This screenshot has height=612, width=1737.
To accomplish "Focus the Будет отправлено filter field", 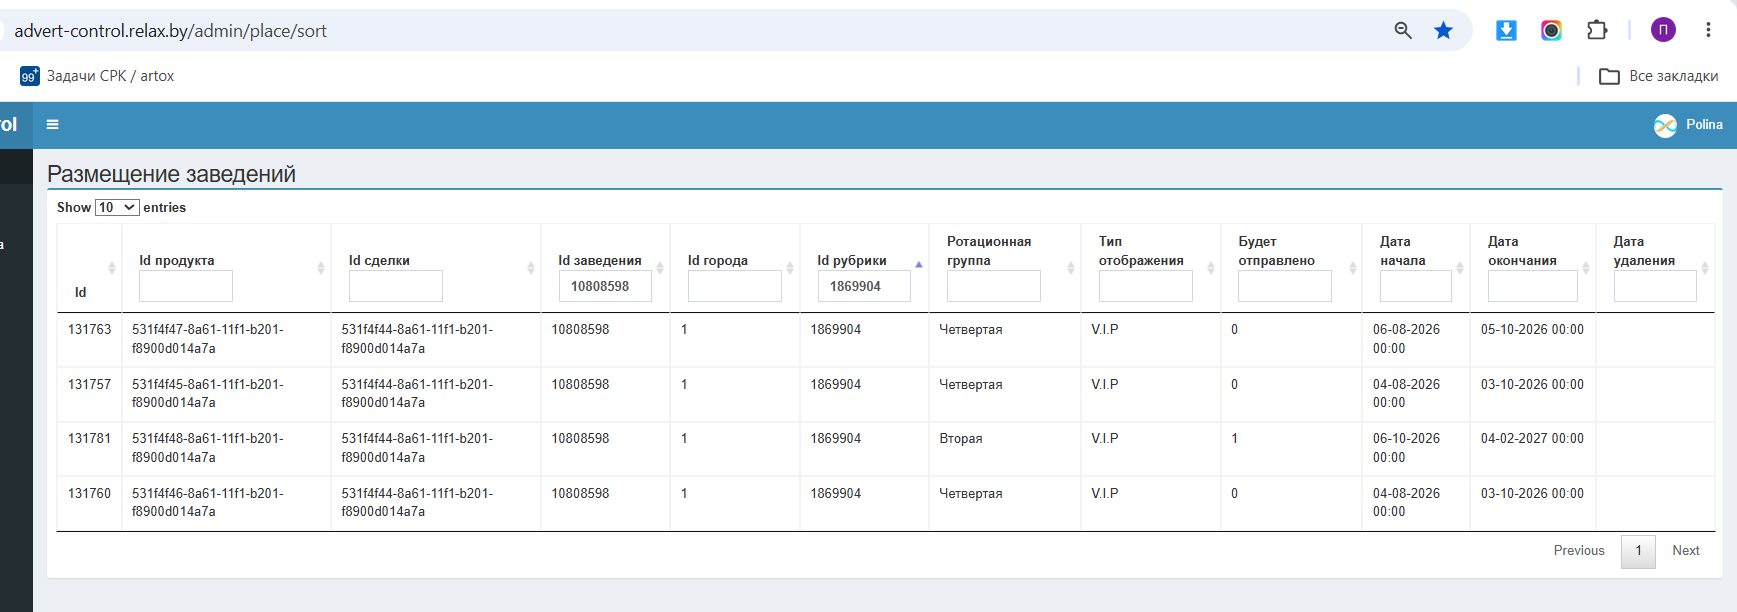I will coord(1285,286).
